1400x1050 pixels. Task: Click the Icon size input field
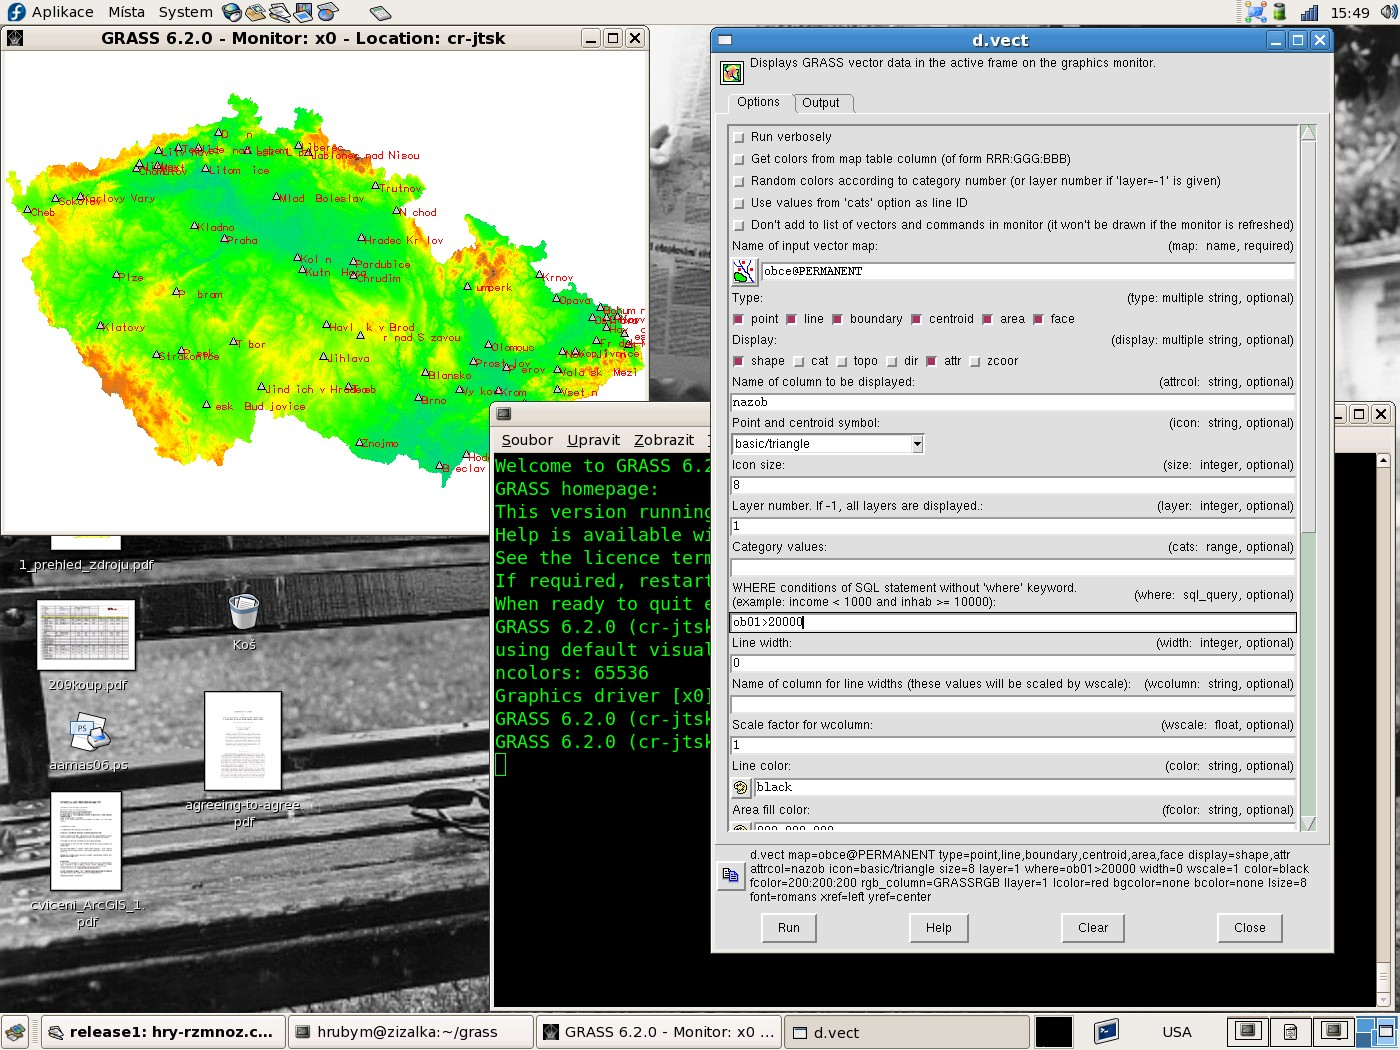[x=1013, y=485]
